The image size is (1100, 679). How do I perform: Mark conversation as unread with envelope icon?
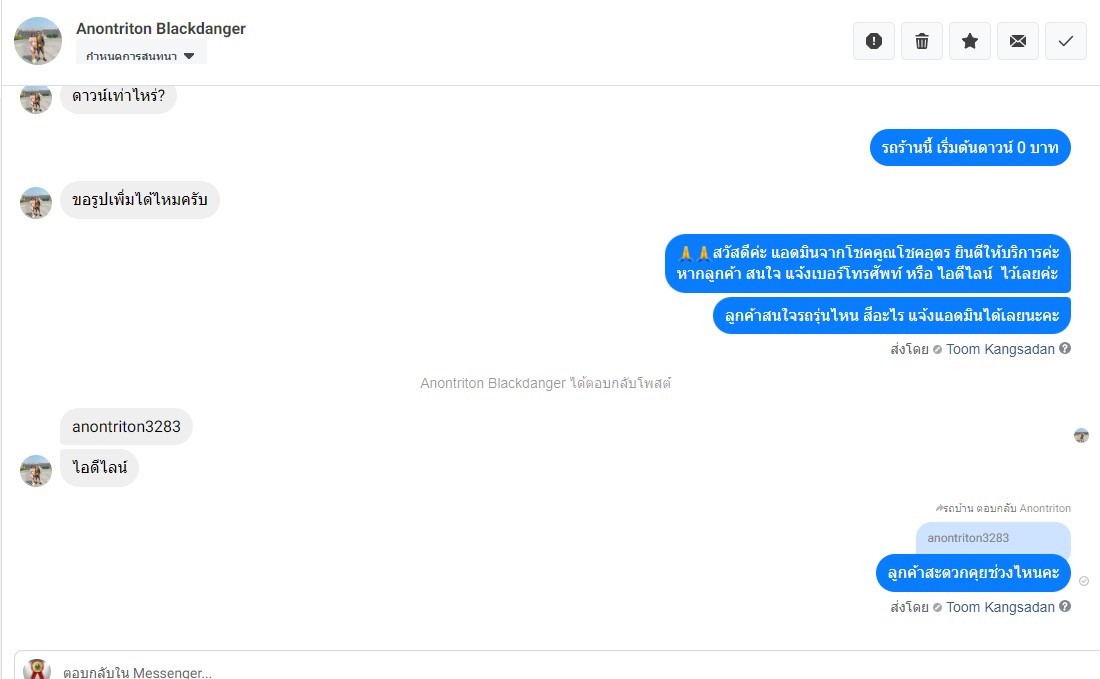click(1018, 41)
